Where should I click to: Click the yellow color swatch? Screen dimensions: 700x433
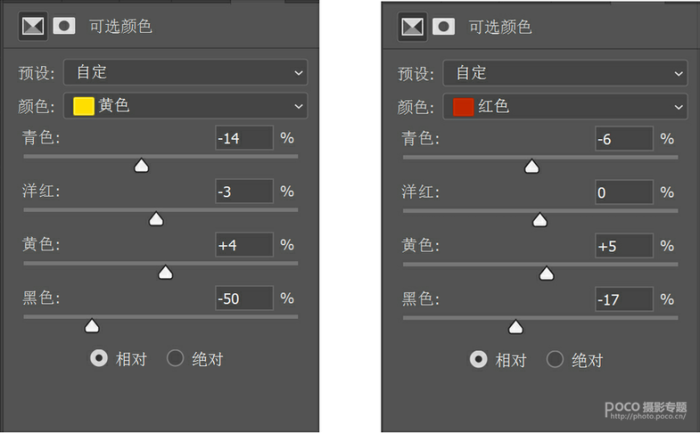[x=83, y=106]
